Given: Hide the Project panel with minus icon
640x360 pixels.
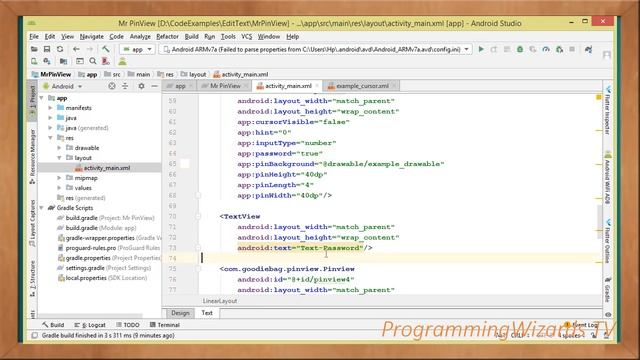Looking at the screenshot, I should click(154, 86).
